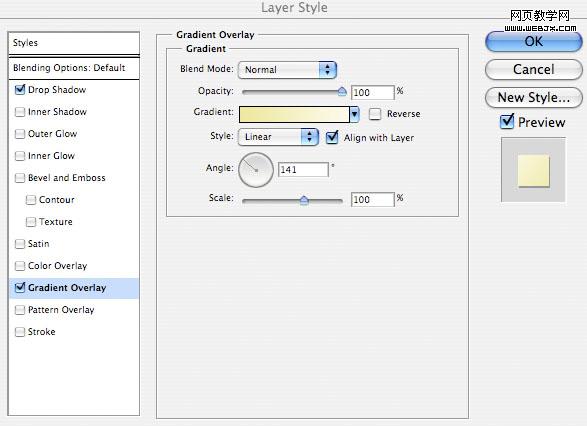Click the Cancel button
This screenshot has height=426, width=587.
click(x=534, y=69)
